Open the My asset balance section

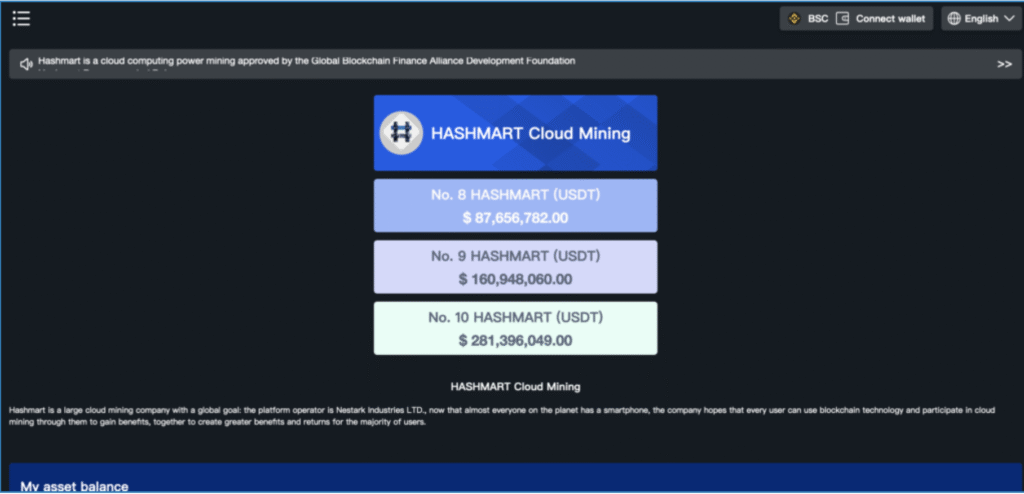click(x=74, y=486)
